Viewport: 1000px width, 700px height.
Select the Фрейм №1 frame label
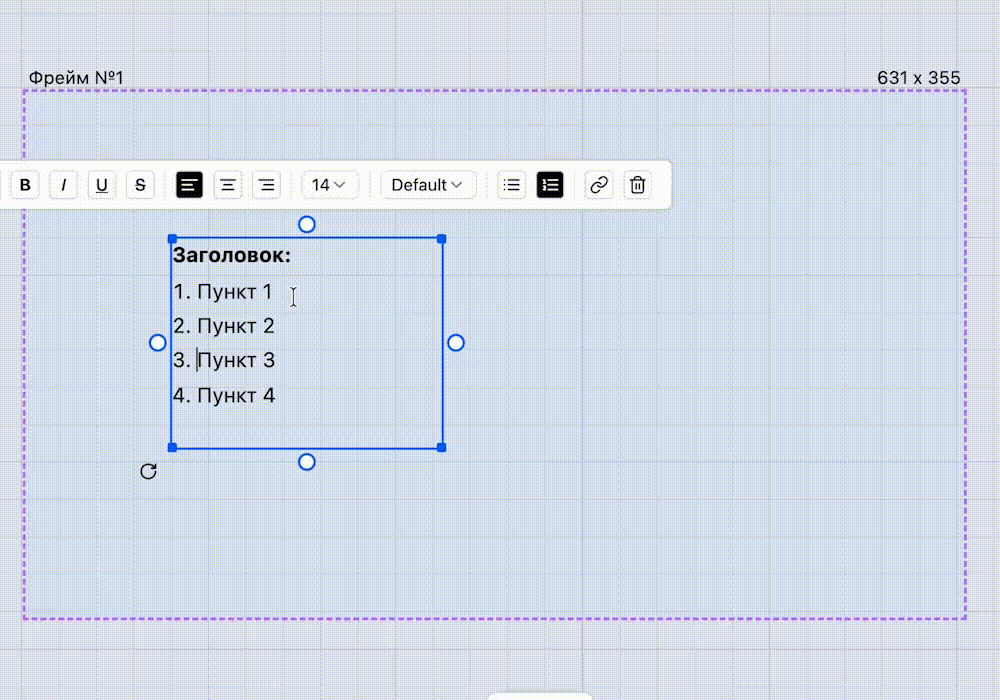point(76,78)
